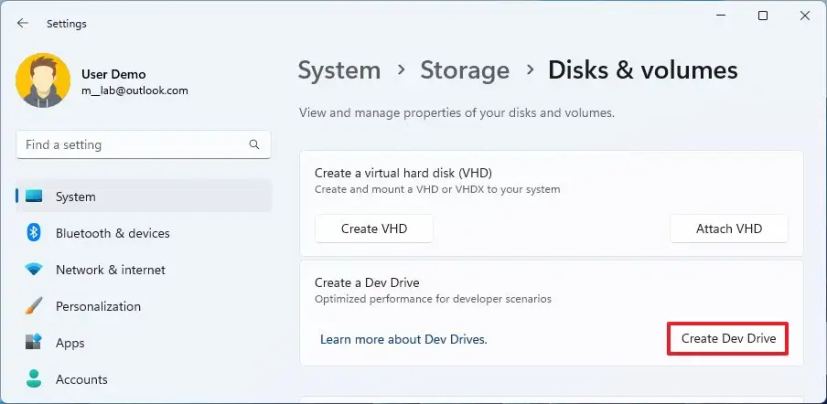
Task: Click the Disks & volumes heading
Action: 642,70
